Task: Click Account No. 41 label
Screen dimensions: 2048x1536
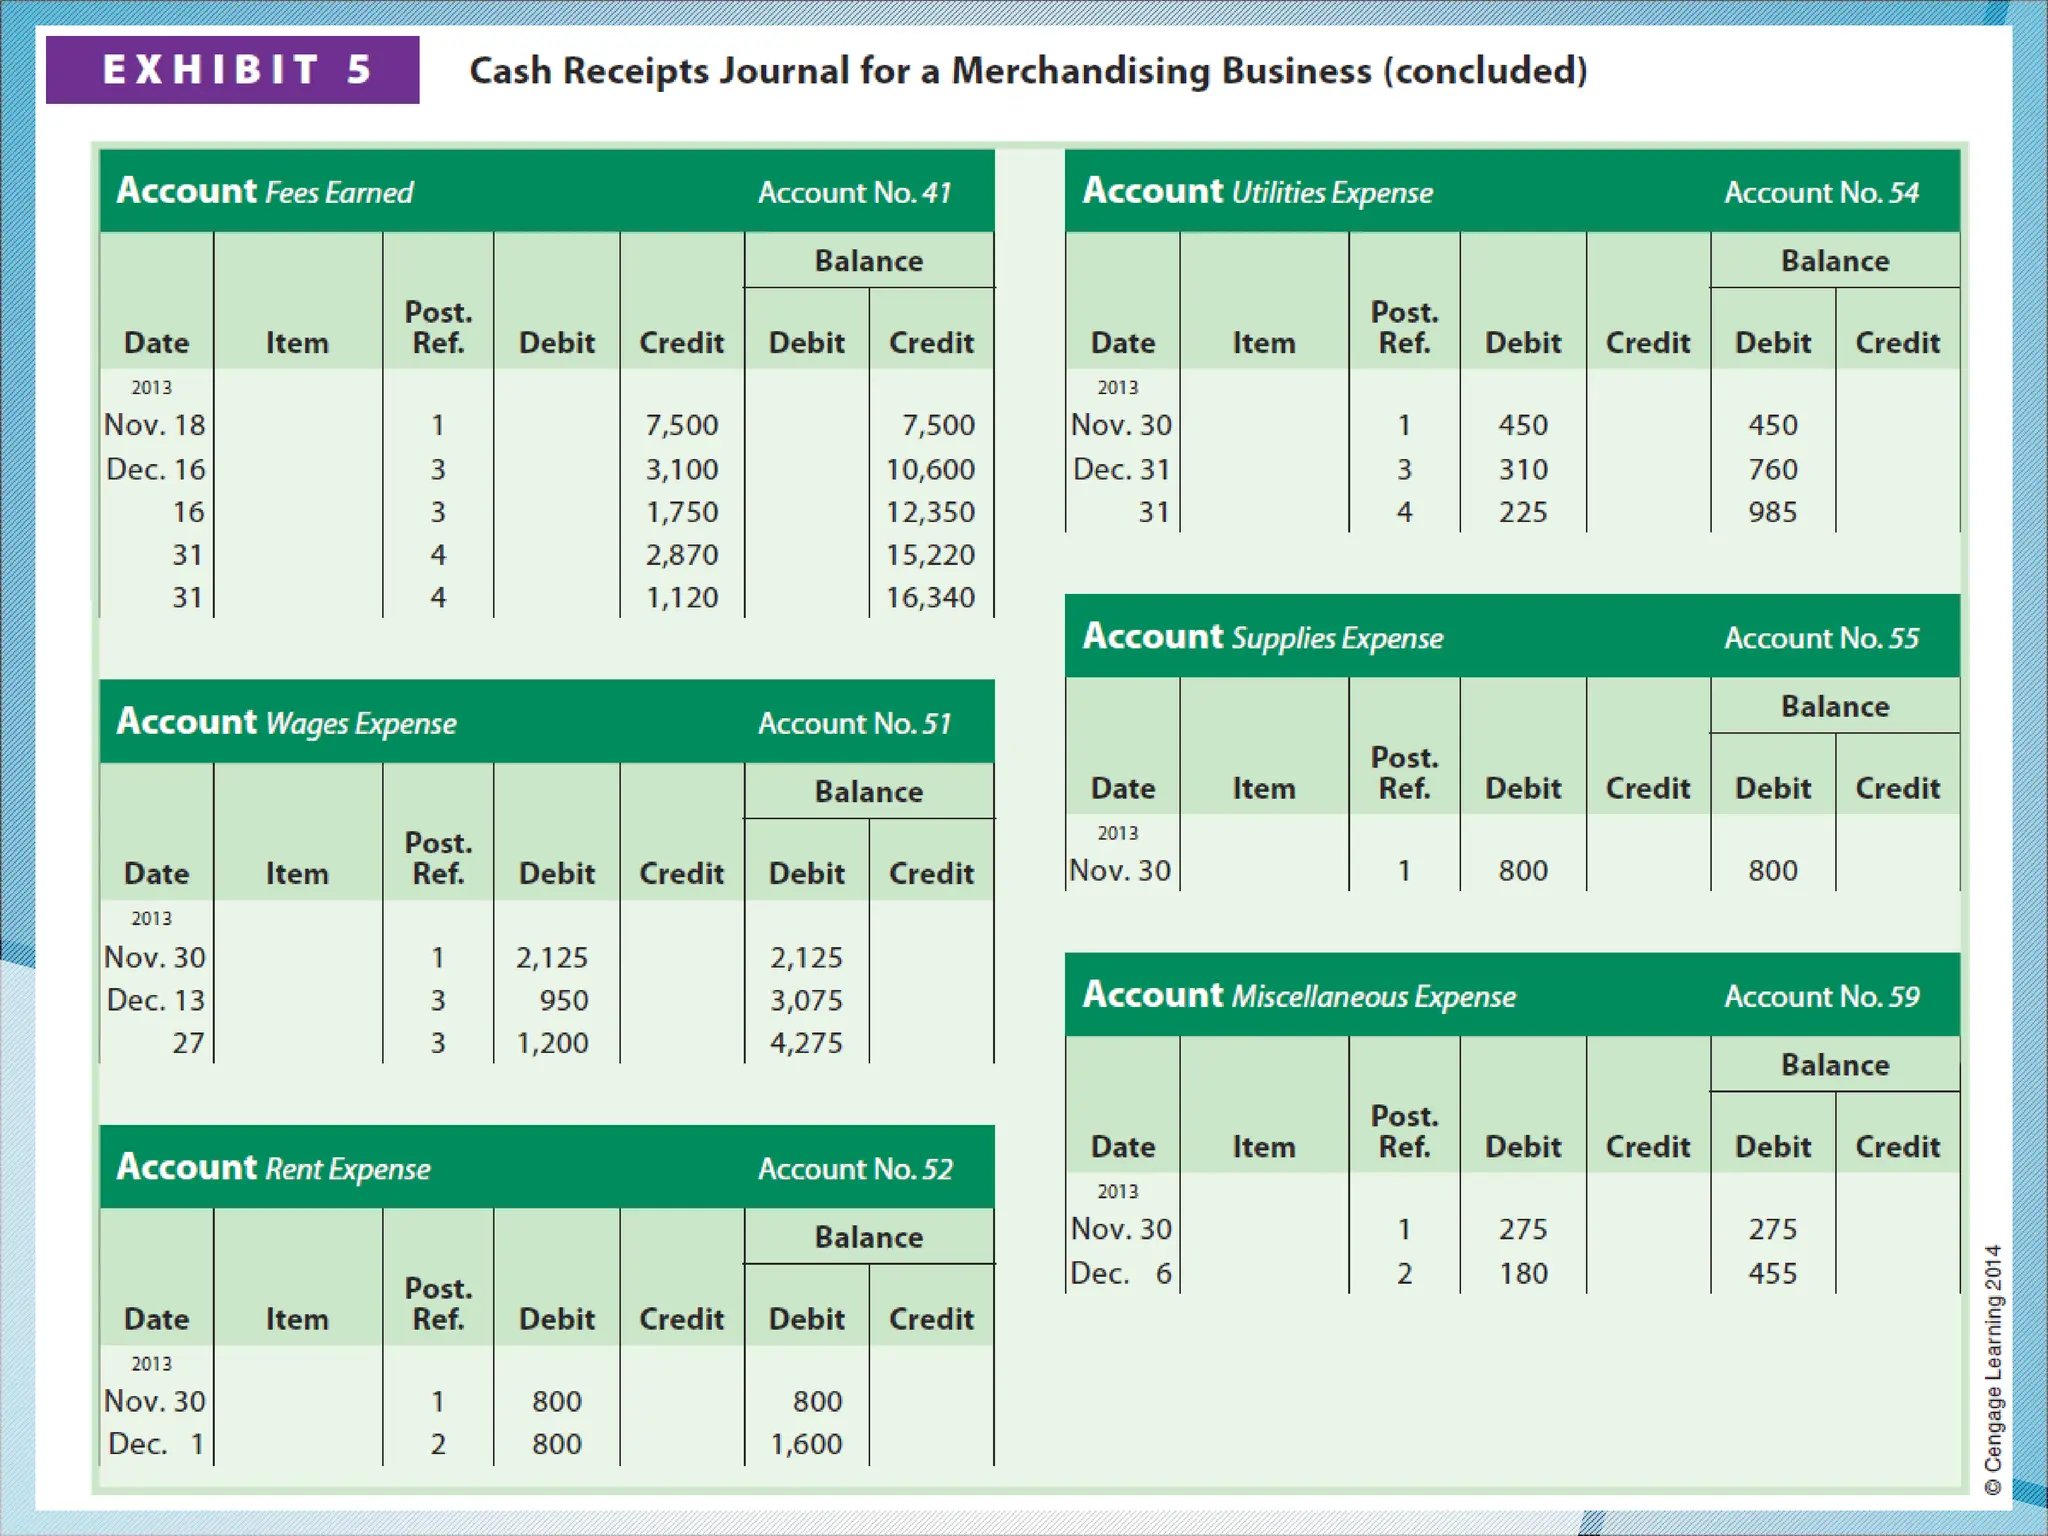Action: tap(855, 192)
